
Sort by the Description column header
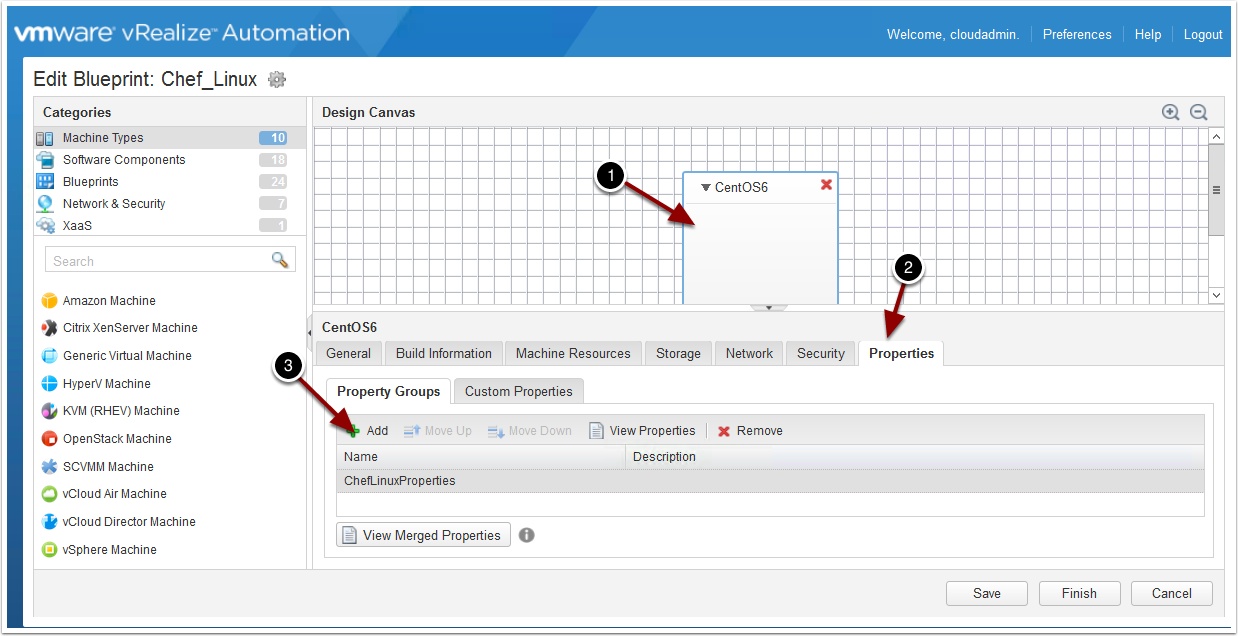coord(915,457)
